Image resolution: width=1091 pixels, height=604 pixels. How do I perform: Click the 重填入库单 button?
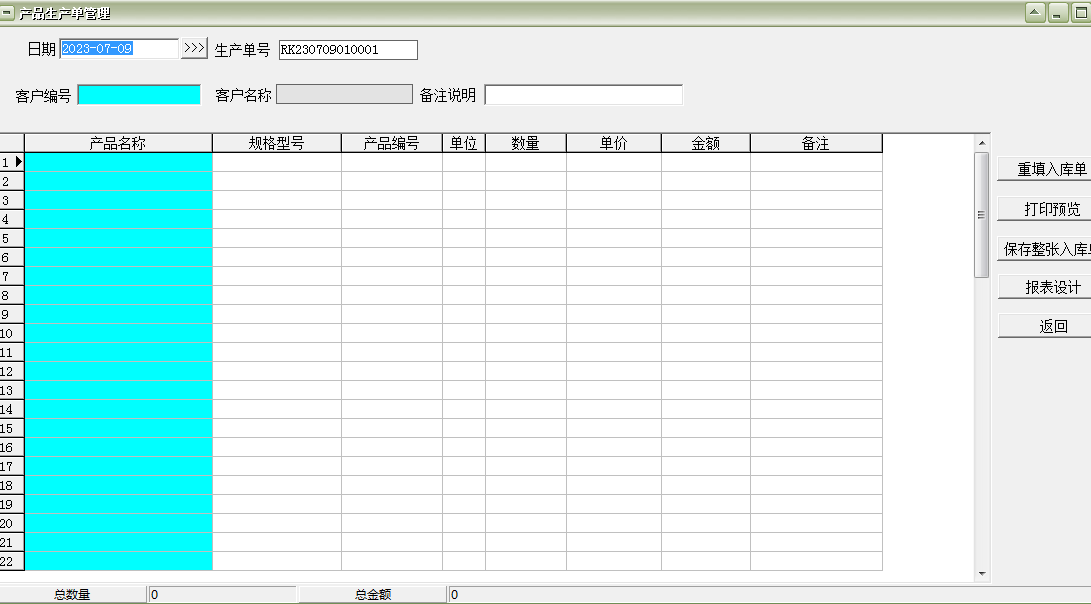(1044, 169)
